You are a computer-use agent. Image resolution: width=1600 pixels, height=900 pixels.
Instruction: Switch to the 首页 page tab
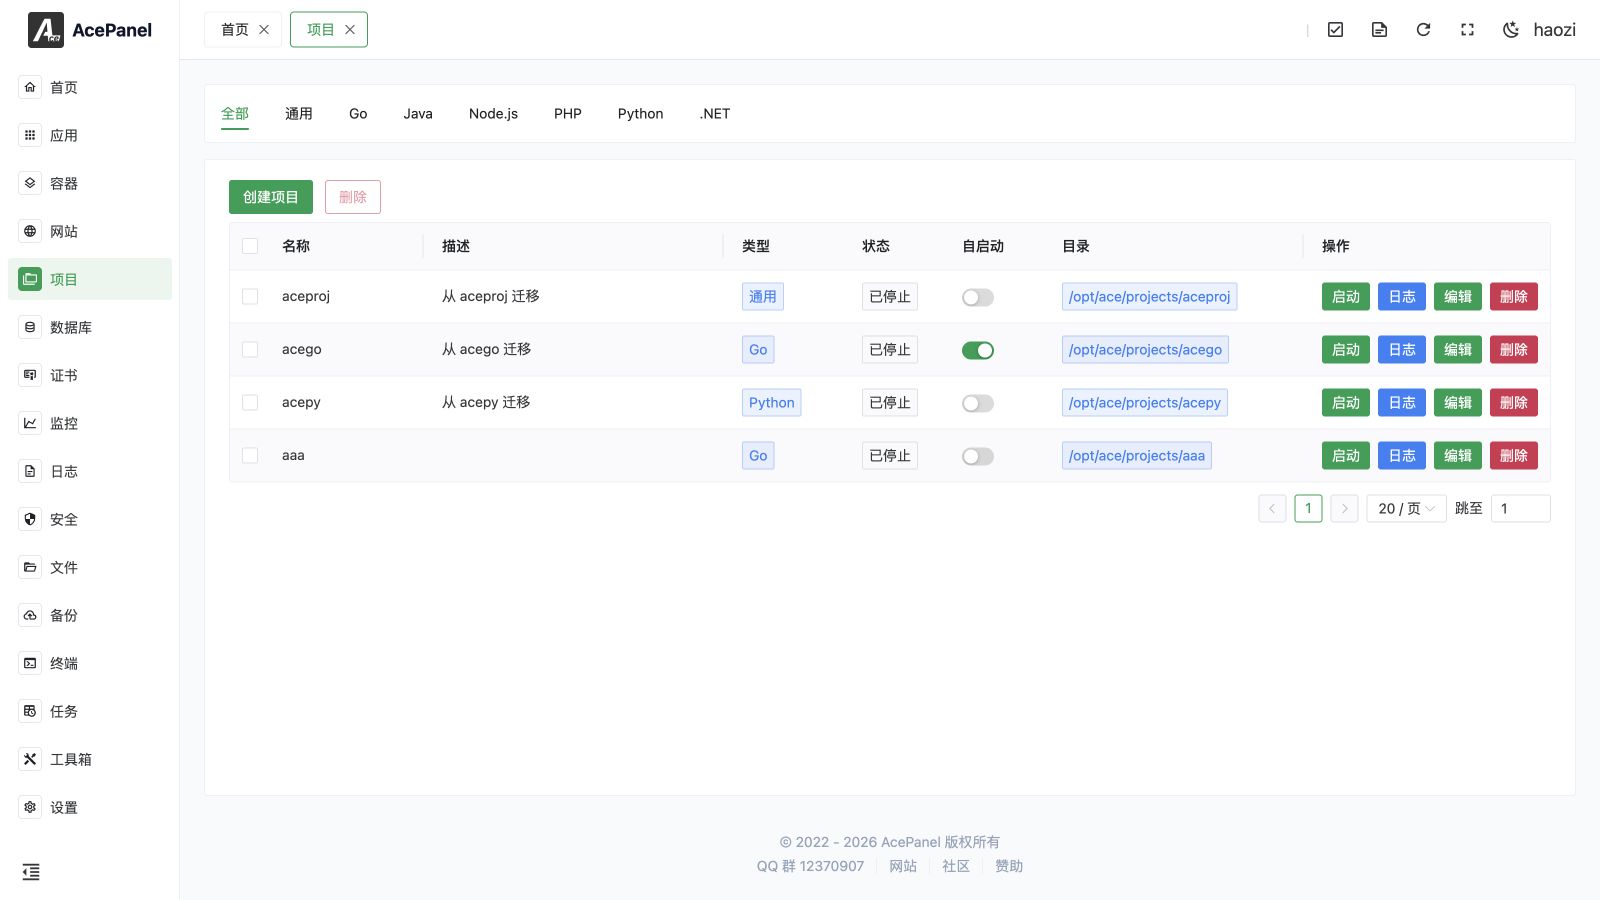pos(235,30)
